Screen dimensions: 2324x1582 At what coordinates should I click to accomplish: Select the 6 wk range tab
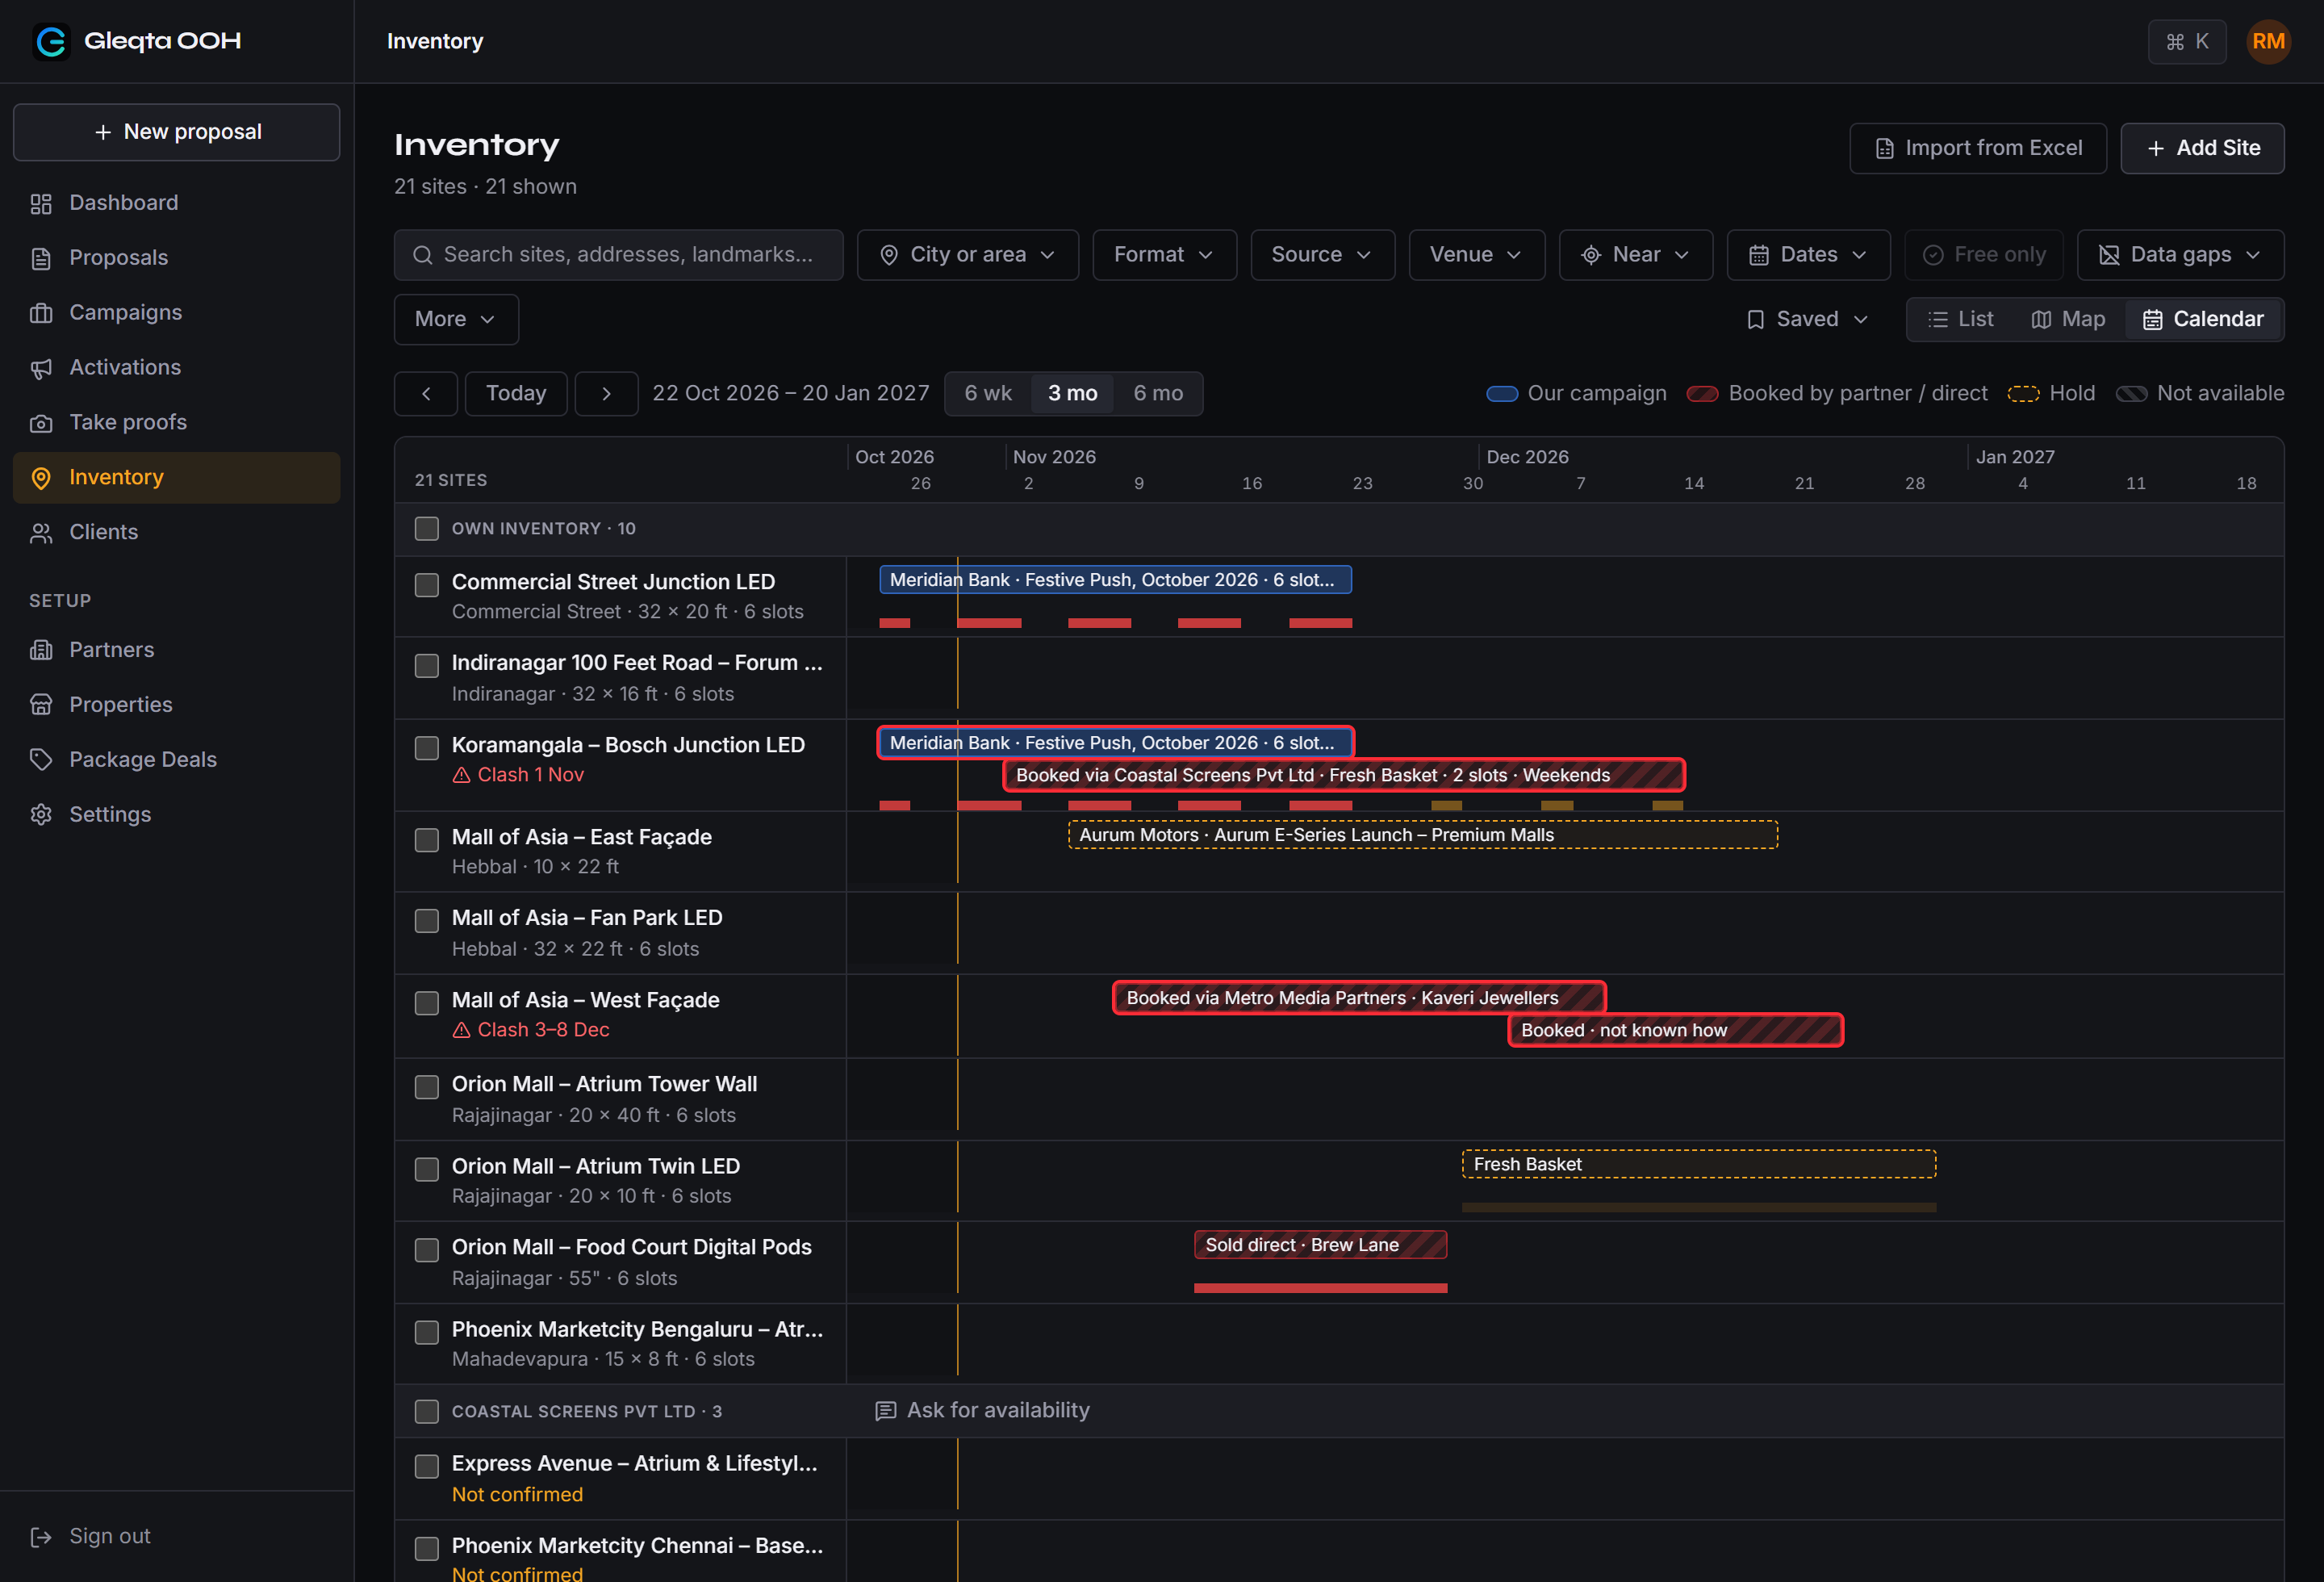coord(987,394)
